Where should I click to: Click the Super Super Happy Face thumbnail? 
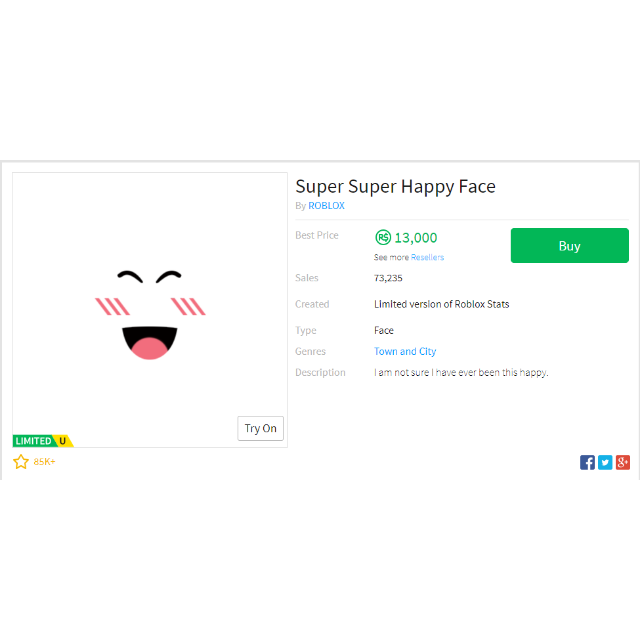[x=150, y=310]
